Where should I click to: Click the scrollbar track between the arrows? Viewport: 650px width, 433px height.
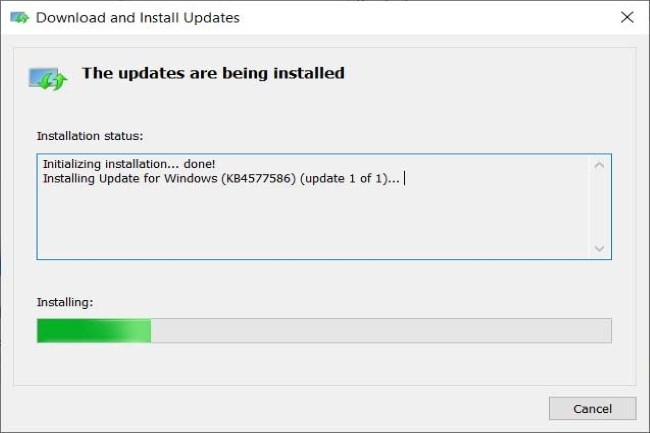(599, 207)
